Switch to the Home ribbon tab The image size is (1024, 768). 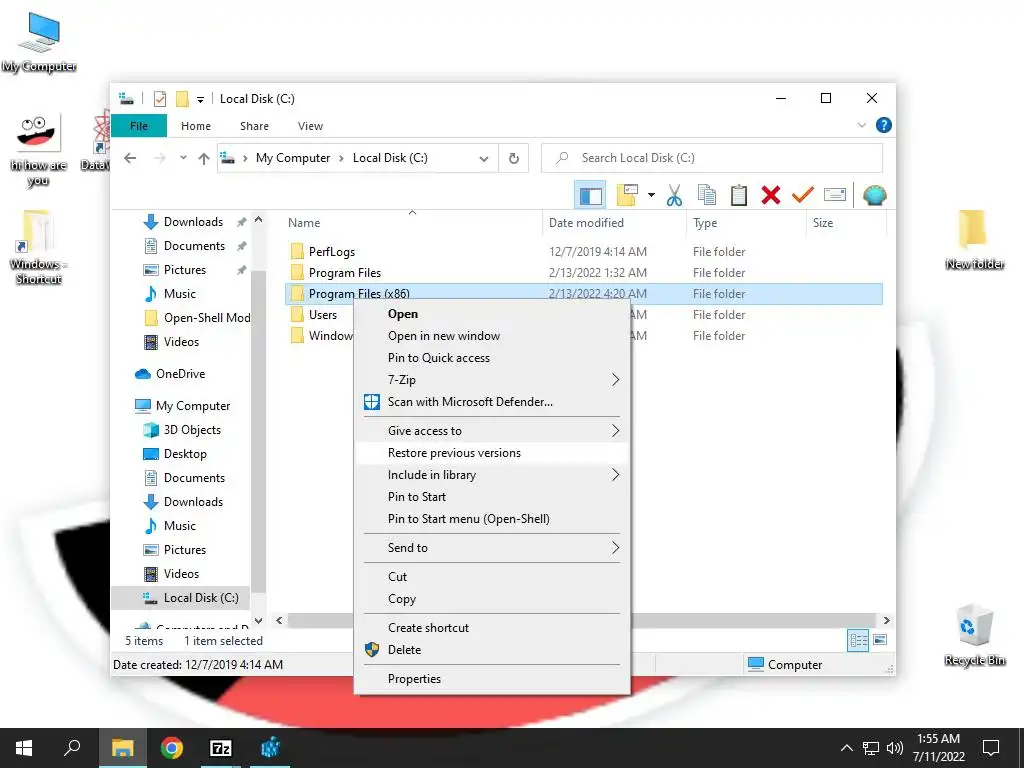[x=195, y=126]
